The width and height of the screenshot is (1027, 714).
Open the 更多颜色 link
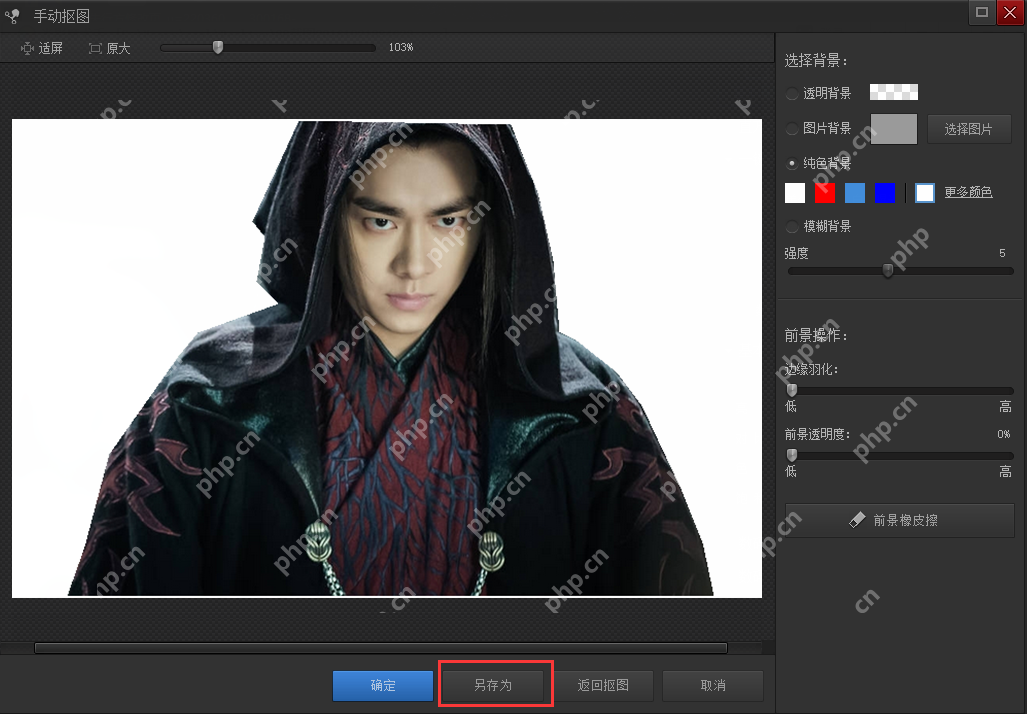click(x=968, y=192)
